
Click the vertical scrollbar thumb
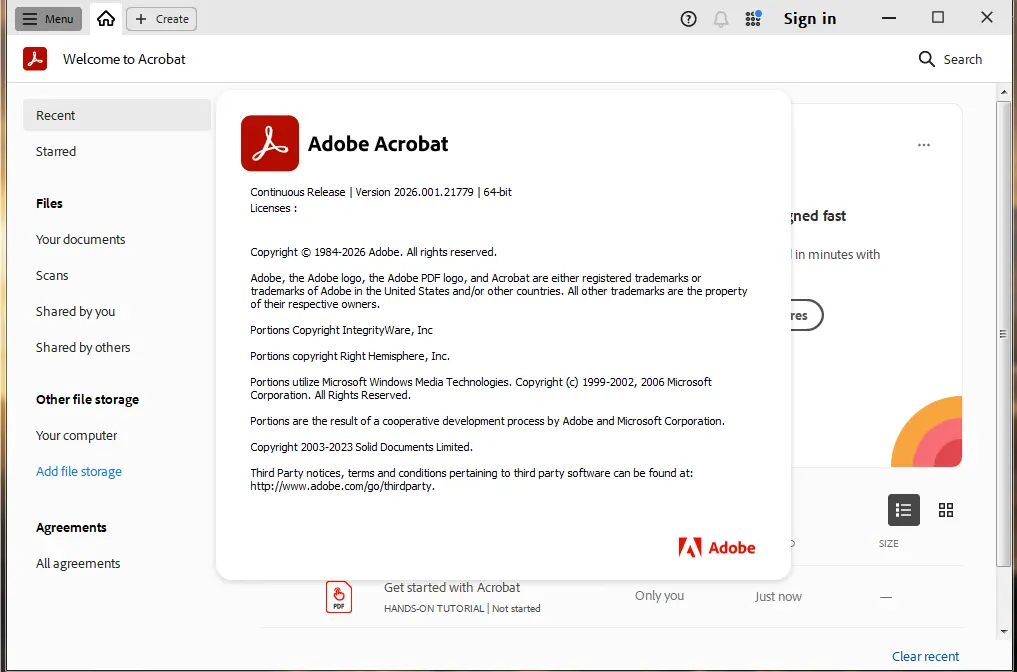point(1003,334)
